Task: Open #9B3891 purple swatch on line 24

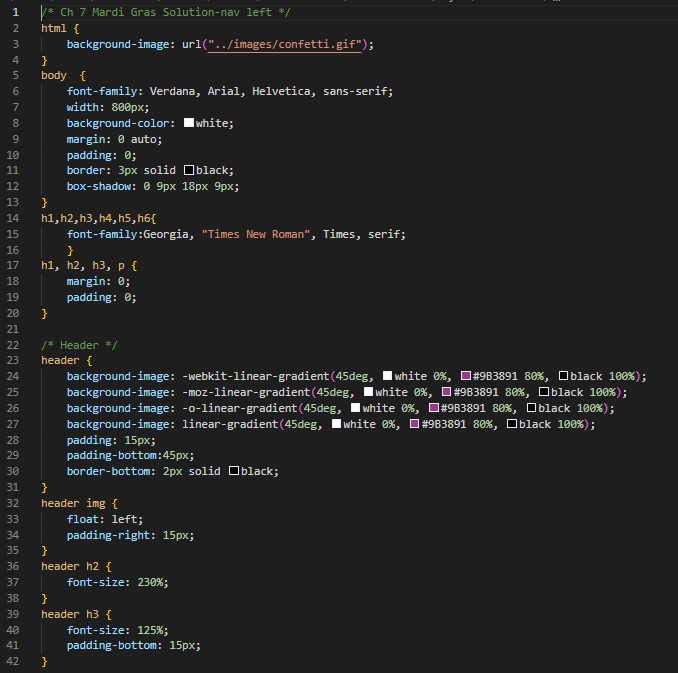Action: point(466,375)
